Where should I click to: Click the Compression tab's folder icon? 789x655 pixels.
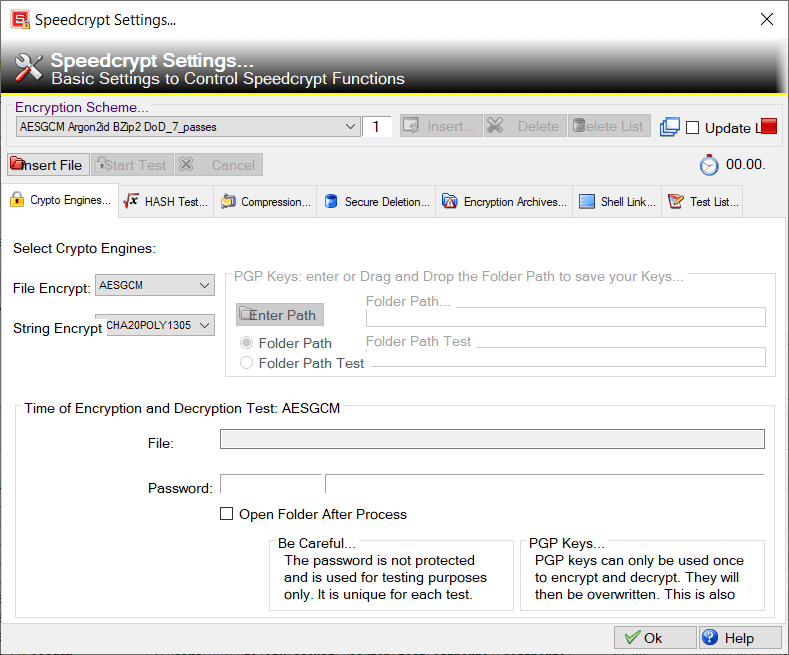click(228, 201)
